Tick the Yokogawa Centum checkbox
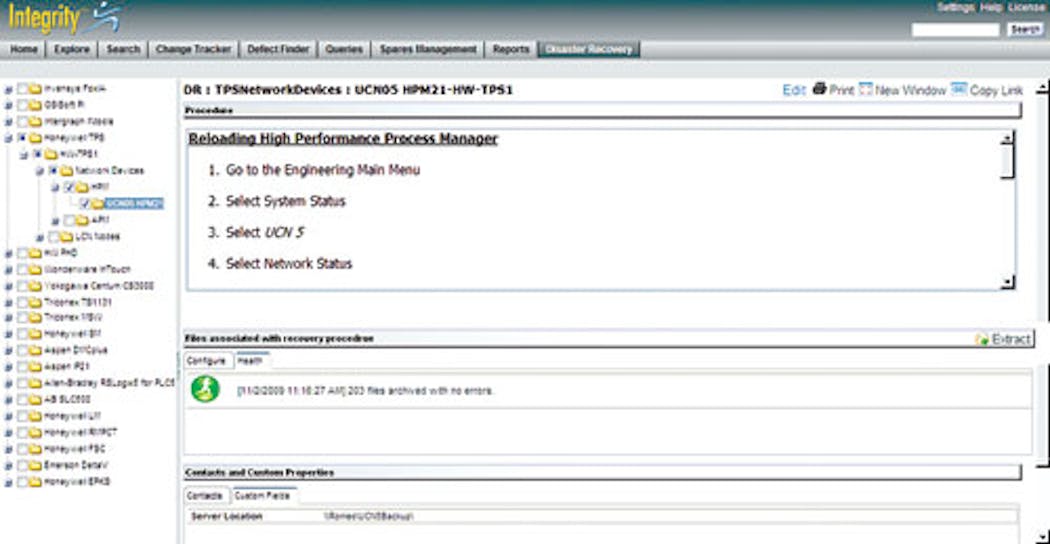This screenshot has height=544, width=1050. point(22,286)
